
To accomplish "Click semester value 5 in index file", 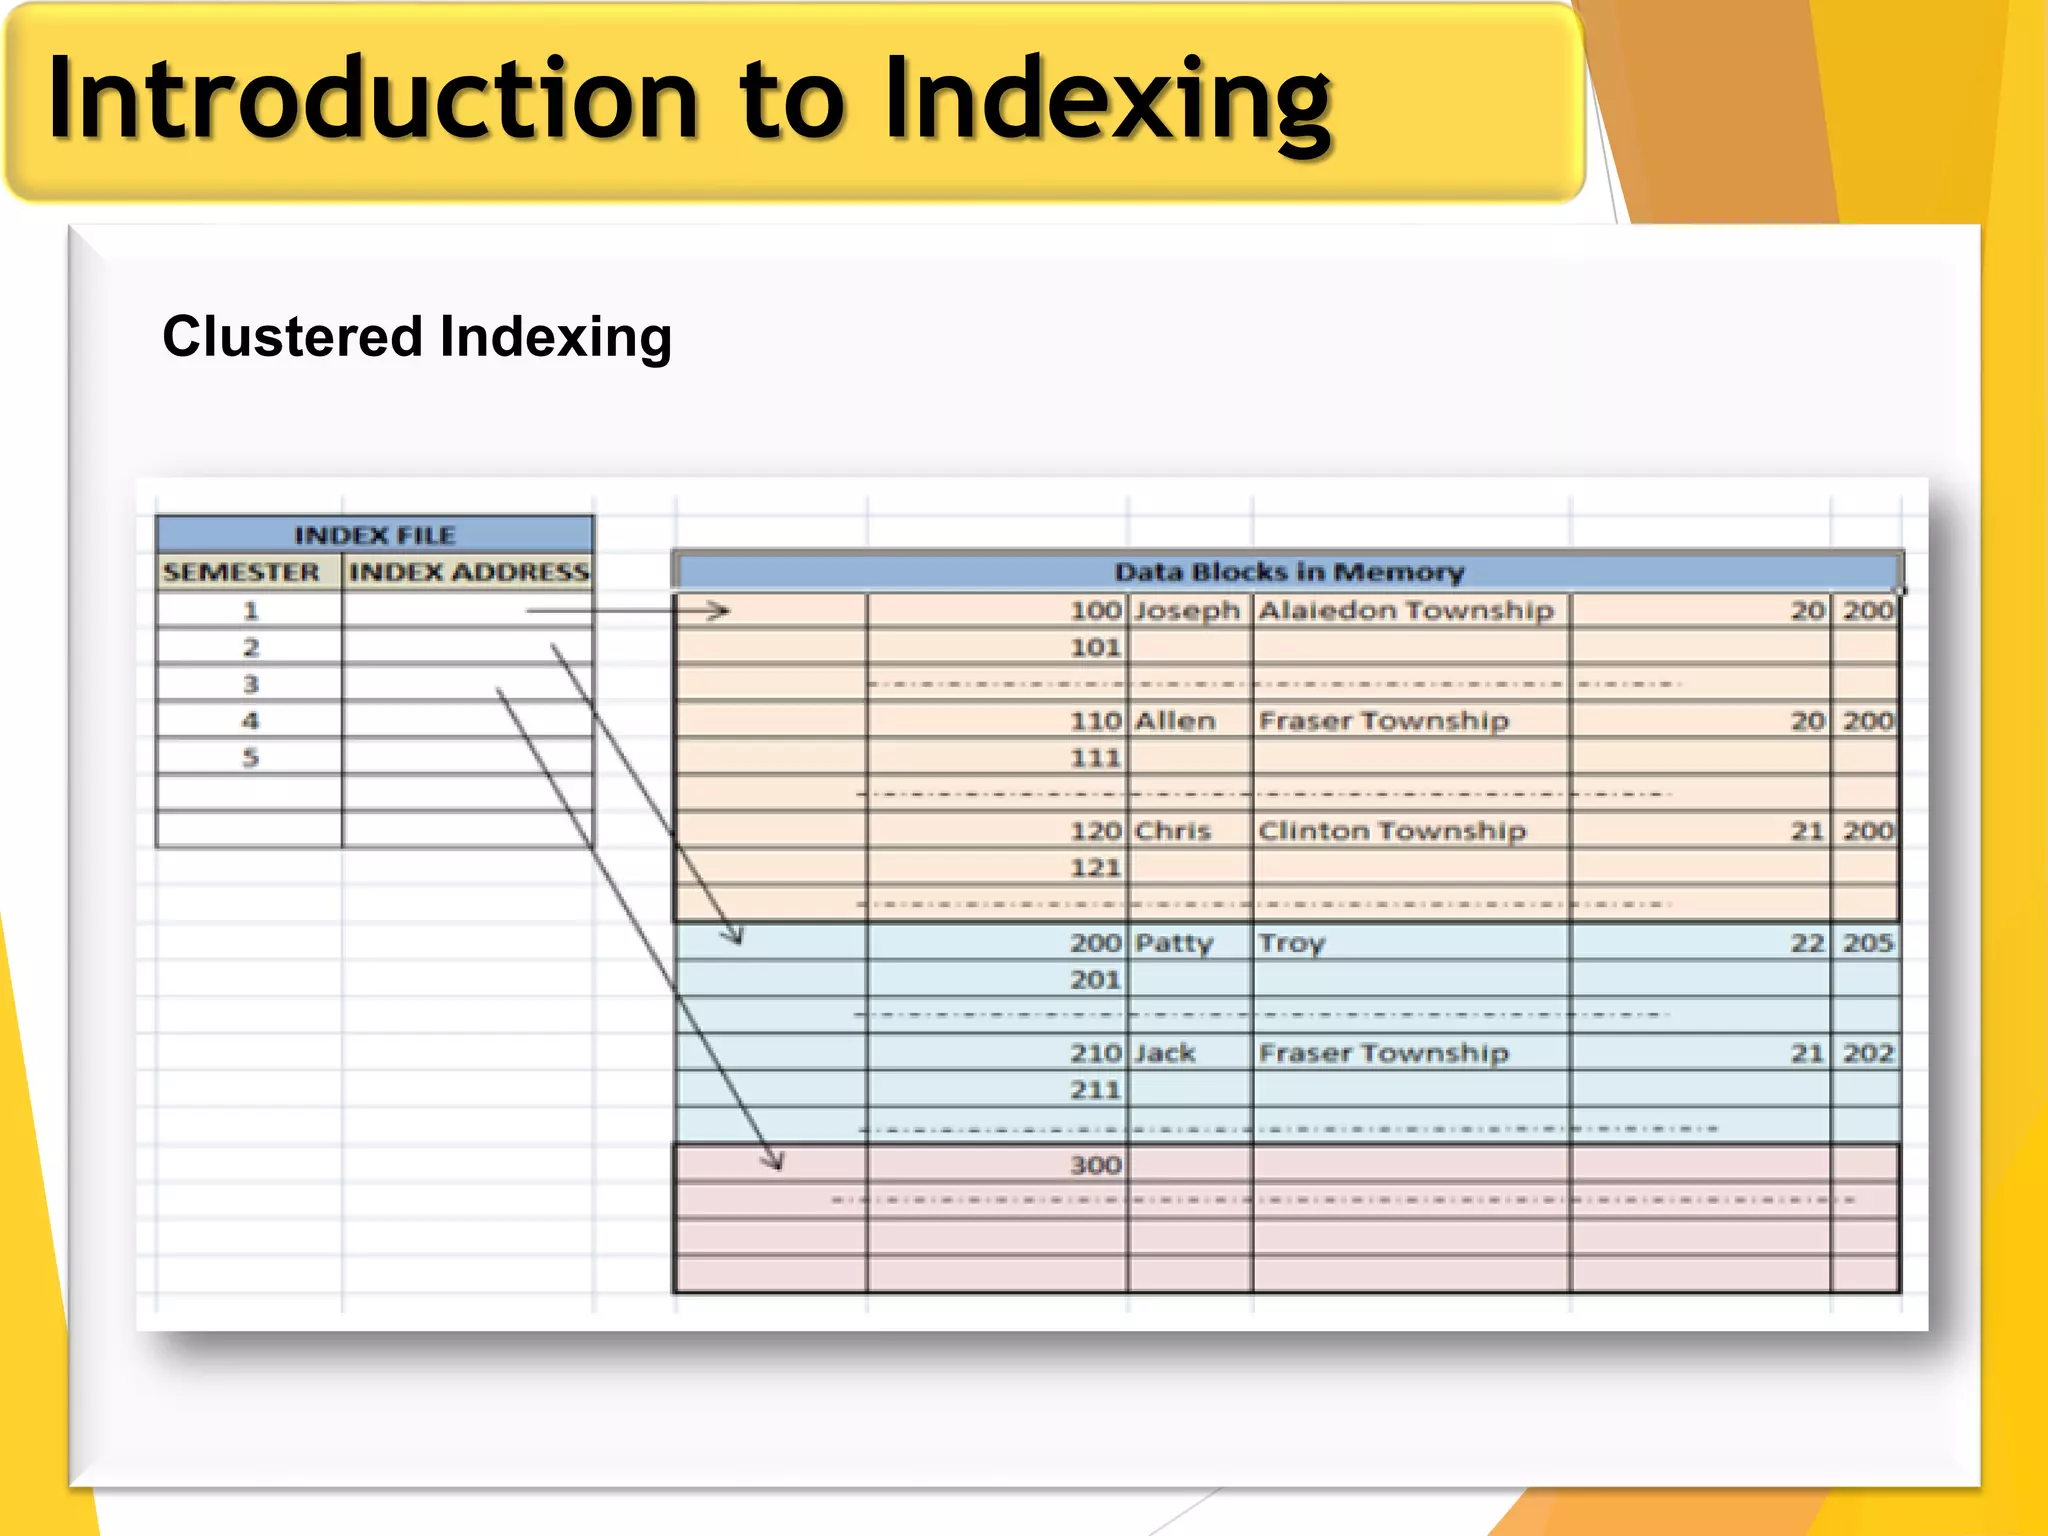I will [x=250, y=757].
